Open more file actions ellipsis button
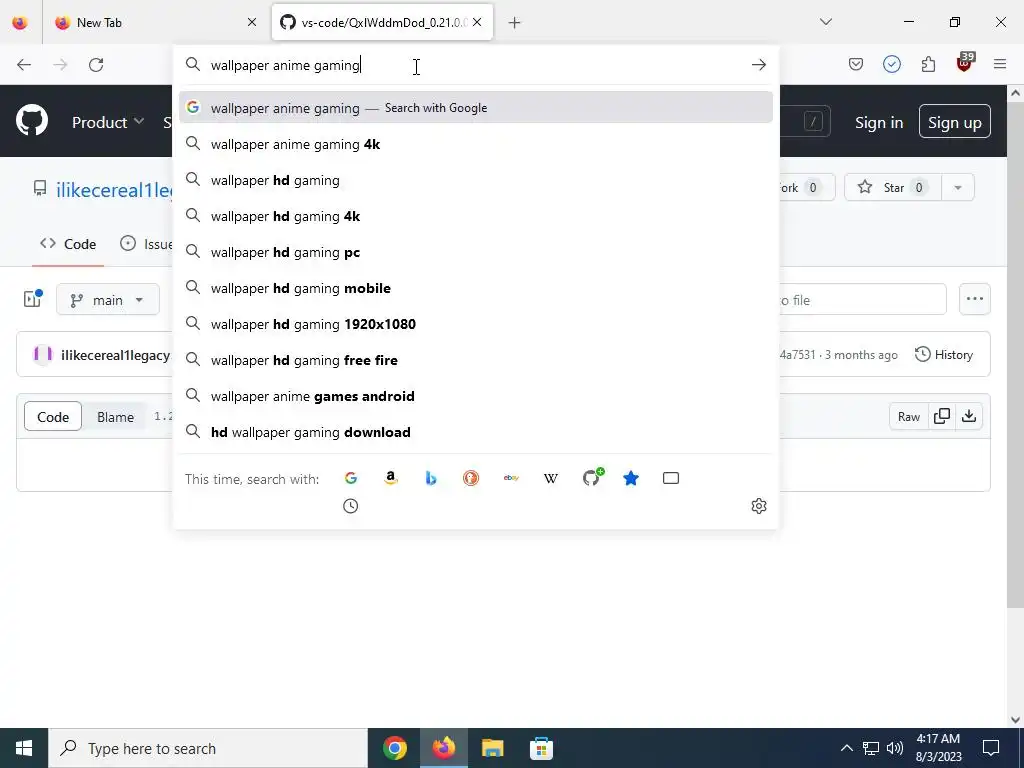The height and width of the screenshot is (768, 1024). [974, 299]
